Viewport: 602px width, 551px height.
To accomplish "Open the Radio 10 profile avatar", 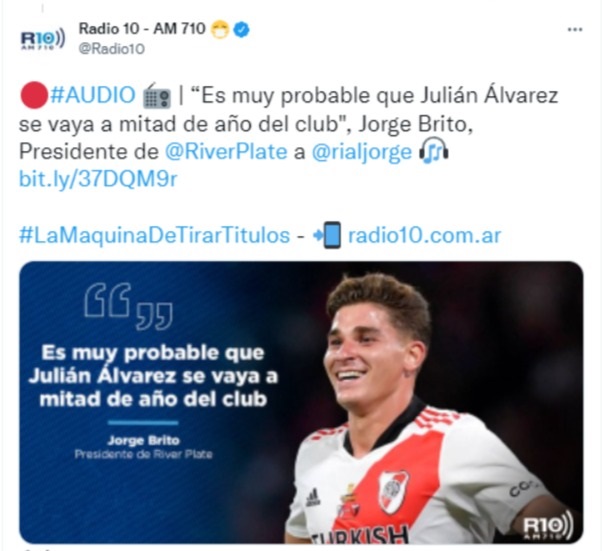I will (43, 39).
